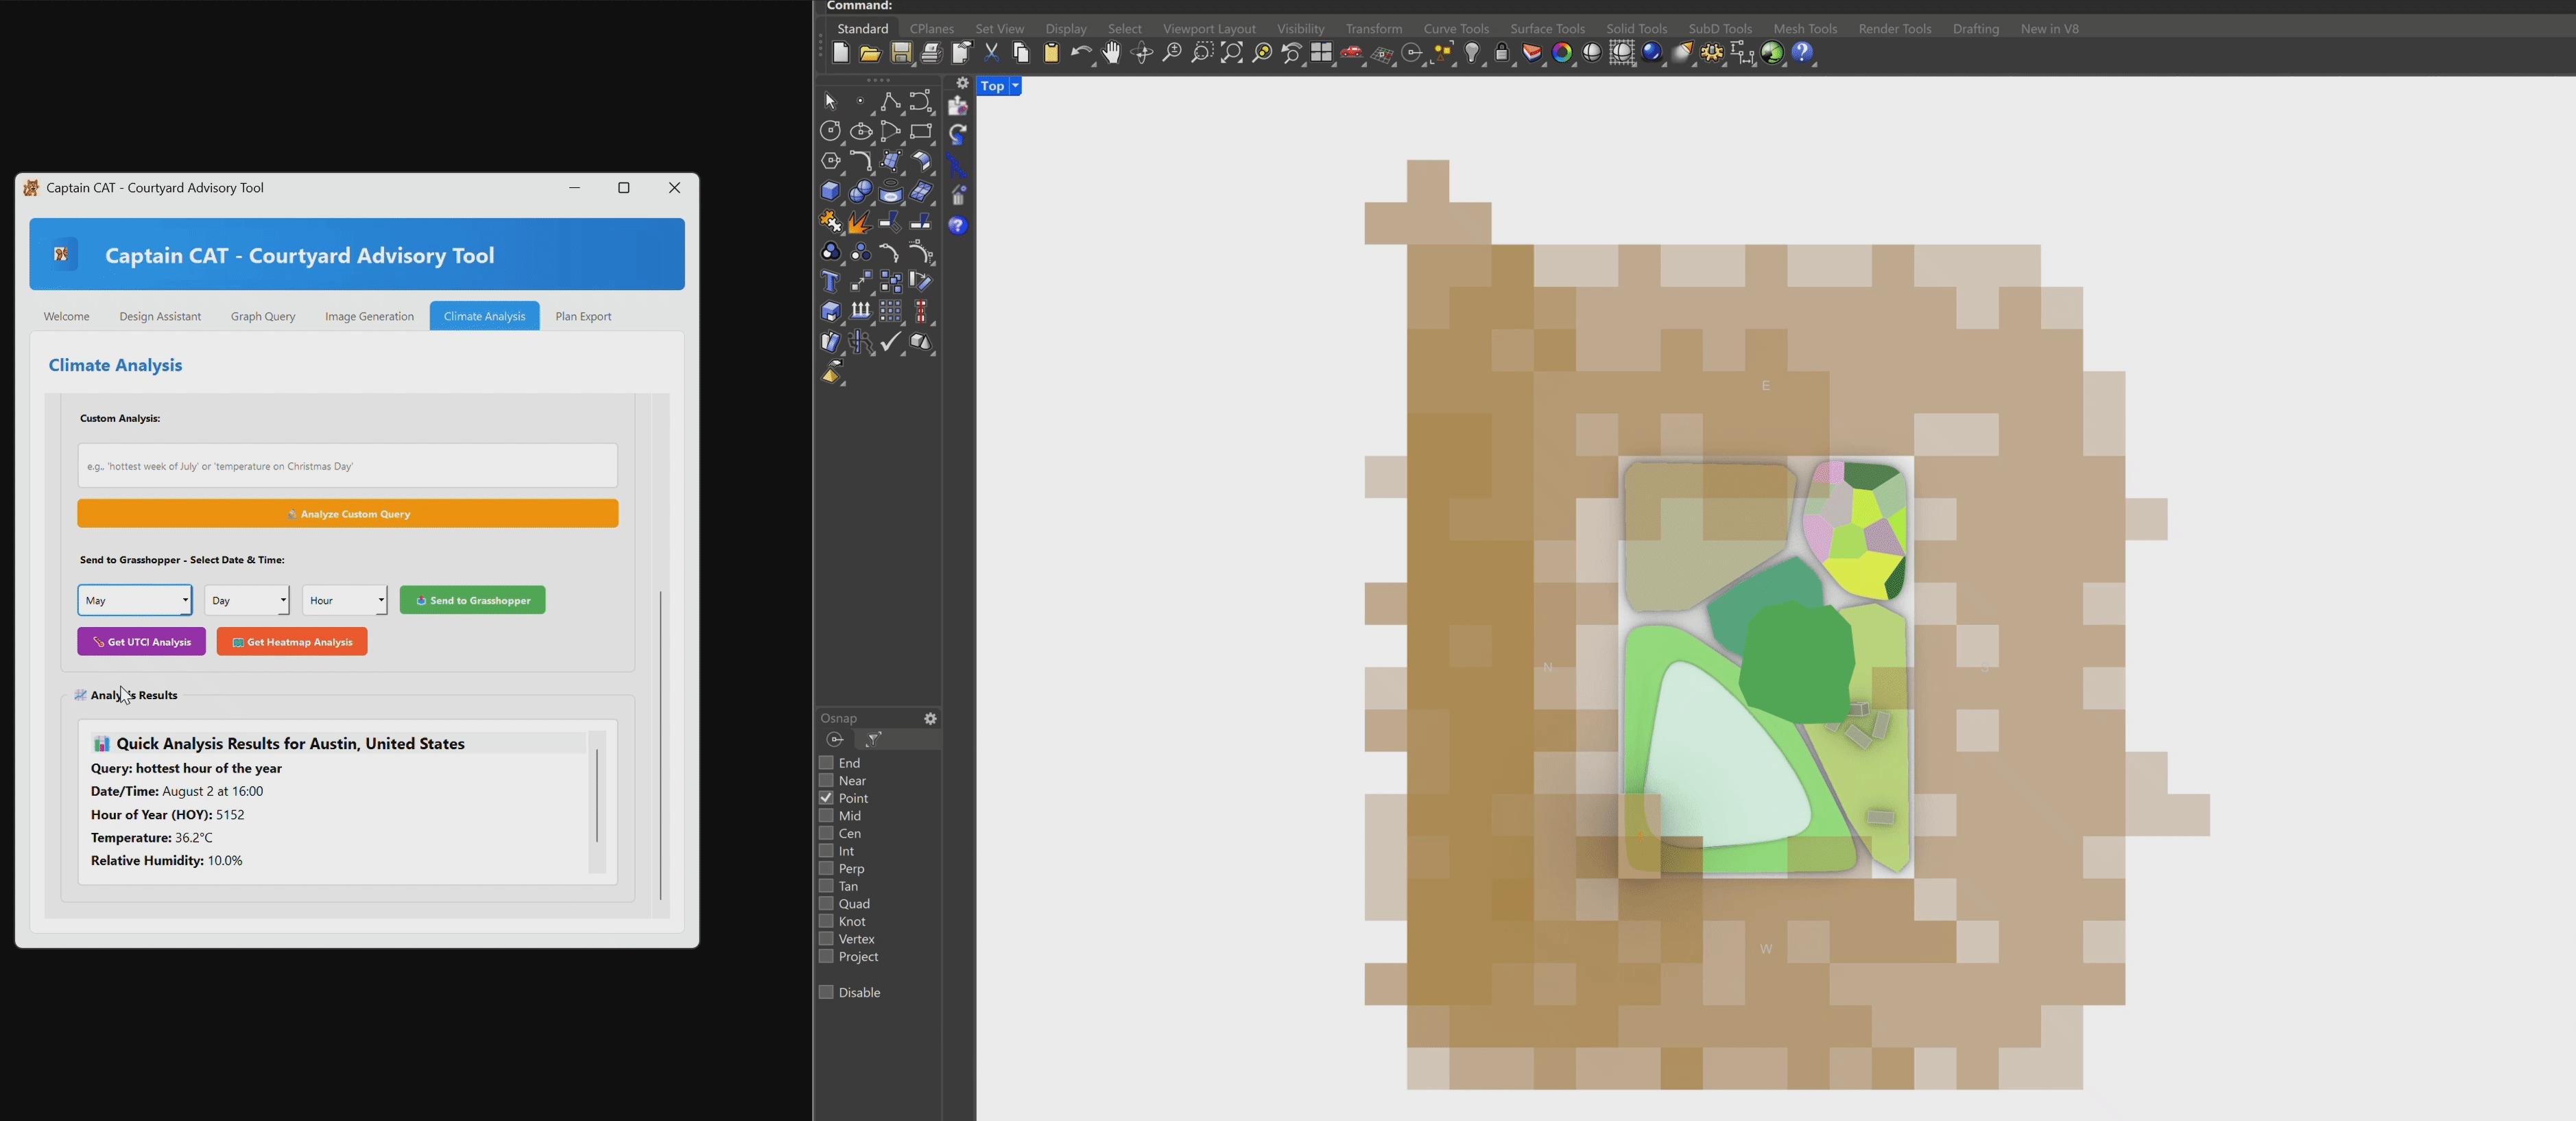The height and width of the screenshot is (1121, 2576).
Task: Enable the Vertex osnap checkbox
Action: click(826, 939)
